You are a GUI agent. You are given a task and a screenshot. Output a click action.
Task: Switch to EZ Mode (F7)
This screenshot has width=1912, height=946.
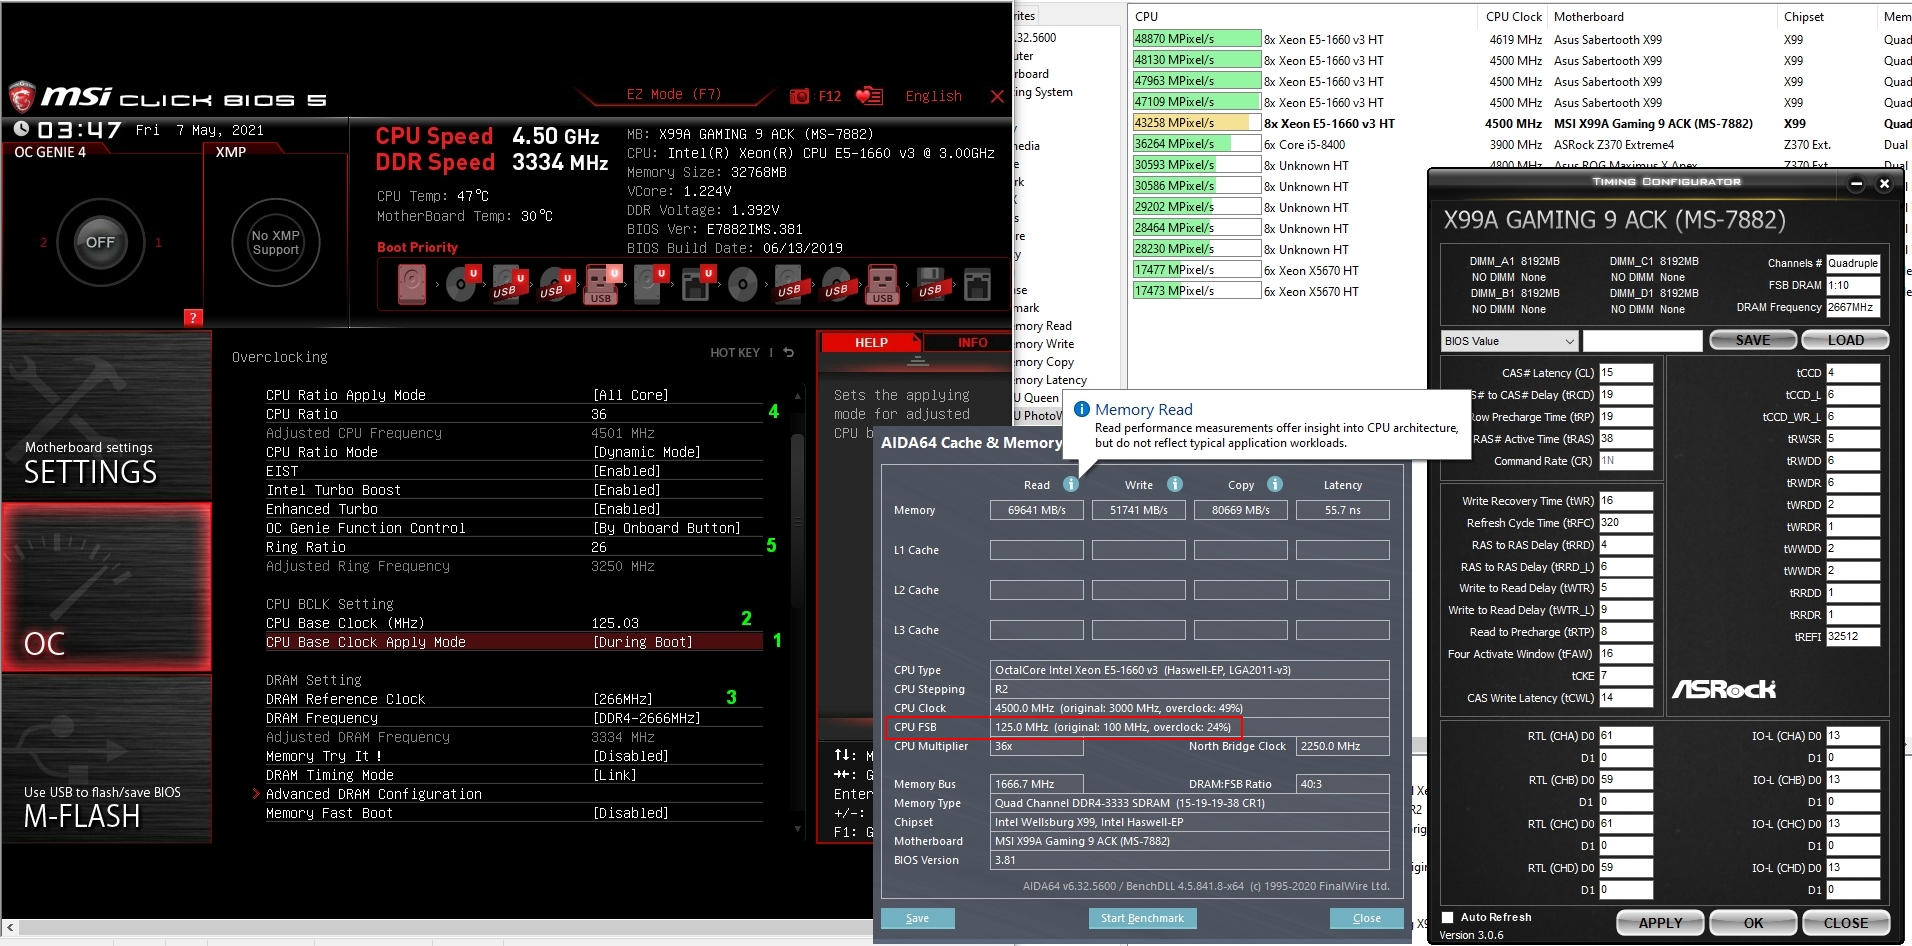tap(673, 94)
